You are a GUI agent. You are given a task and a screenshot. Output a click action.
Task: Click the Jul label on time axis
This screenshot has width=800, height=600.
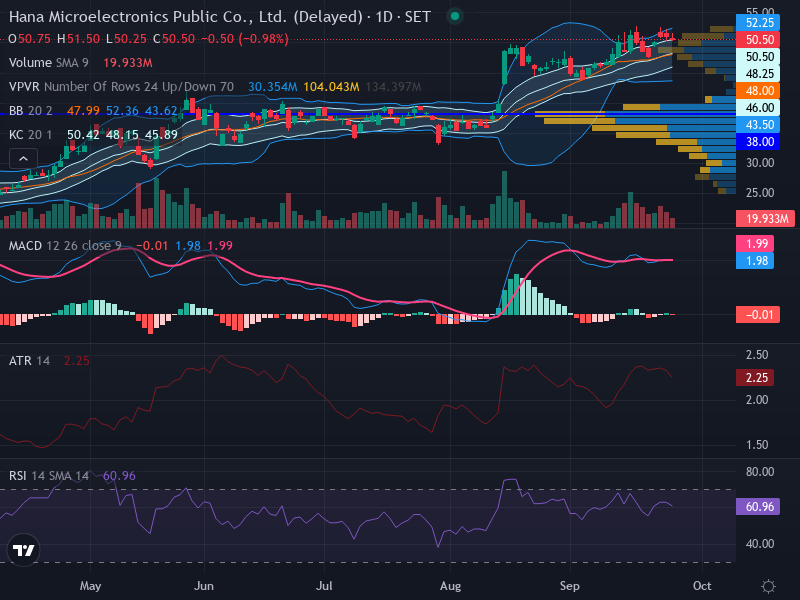pos(324,586)
